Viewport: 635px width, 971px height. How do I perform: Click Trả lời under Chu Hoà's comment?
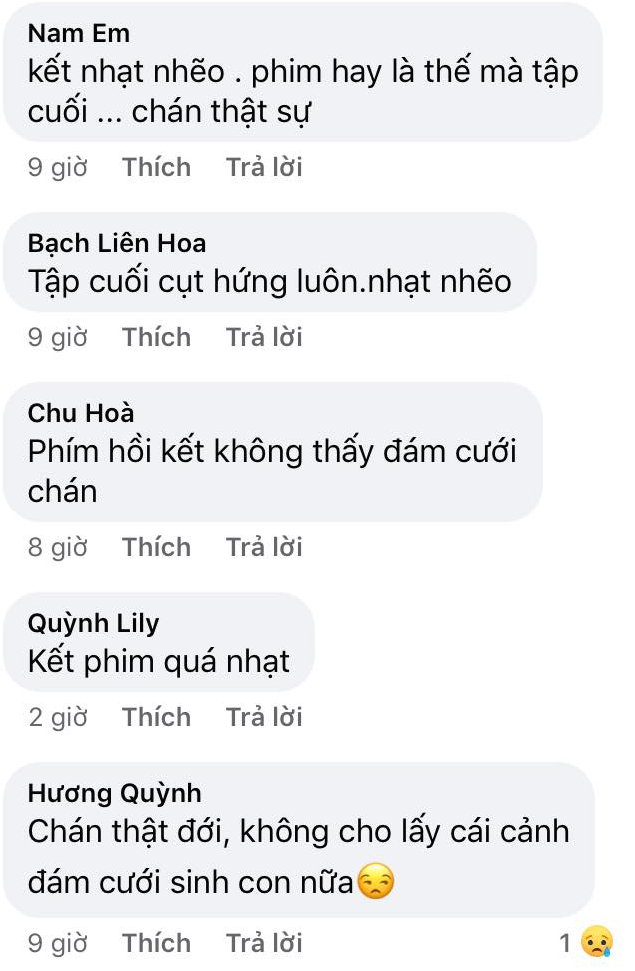click(x=264, y=547)
